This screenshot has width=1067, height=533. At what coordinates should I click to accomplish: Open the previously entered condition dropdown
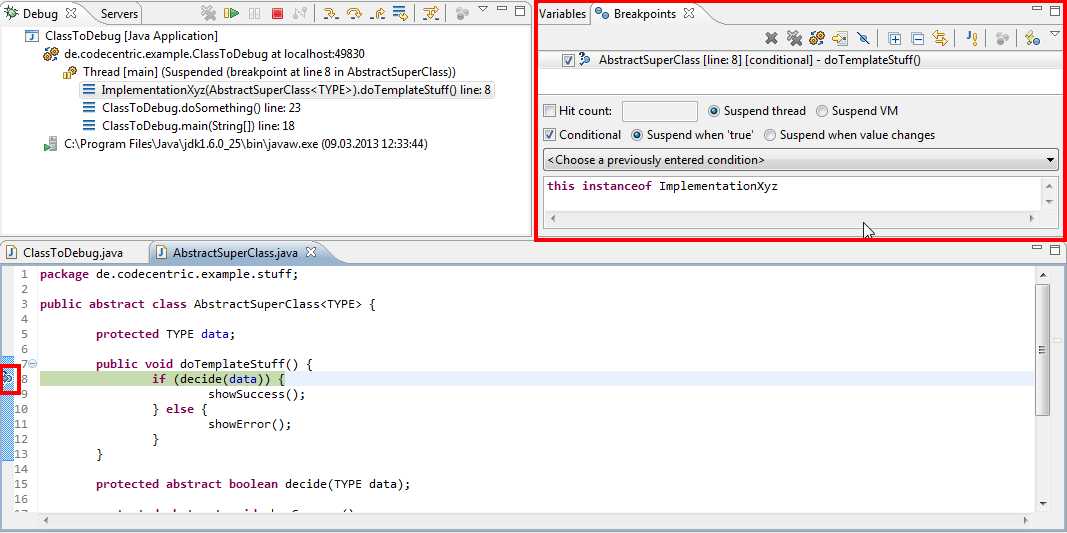pyautogui.click(x=800, y=160)
